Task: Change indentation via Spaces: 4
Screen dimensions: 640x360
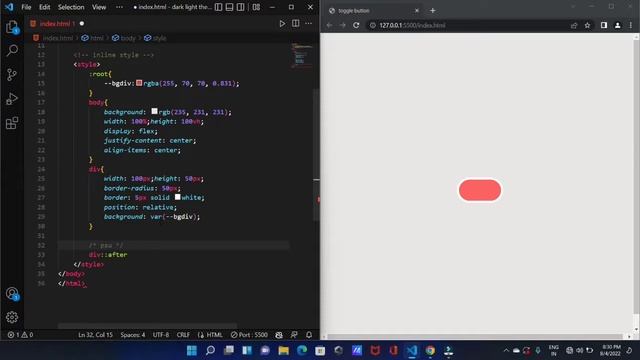Action: [133, 335]
